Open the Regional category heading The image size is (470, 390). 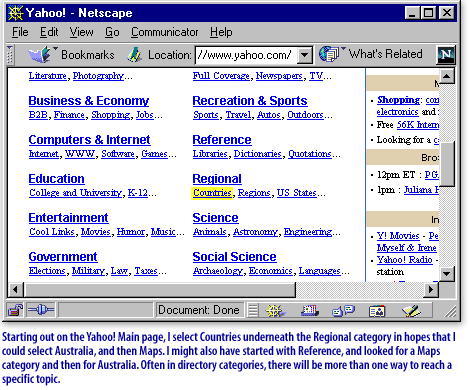click(x=217, y=179)
